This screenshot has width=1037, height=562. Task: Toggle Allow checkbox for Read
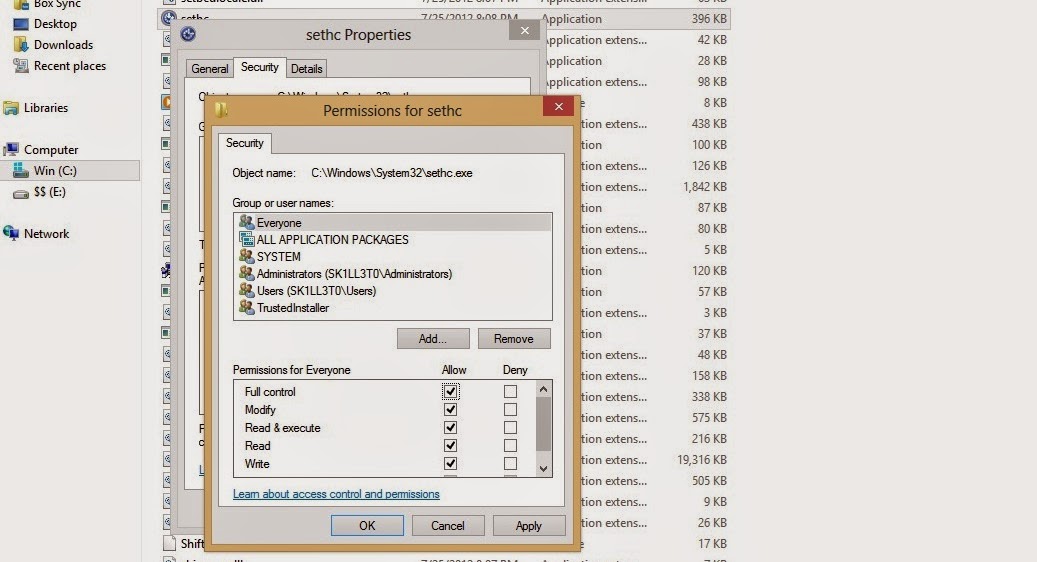(450, 446)
